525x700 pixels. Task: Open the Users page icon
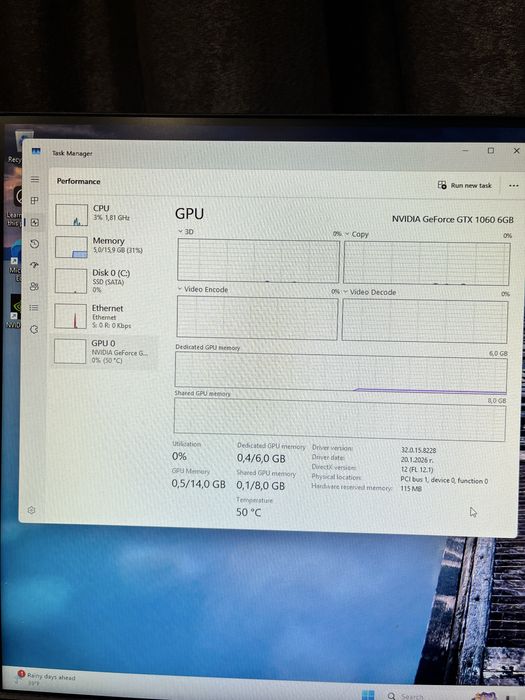[x=34, y=287]
